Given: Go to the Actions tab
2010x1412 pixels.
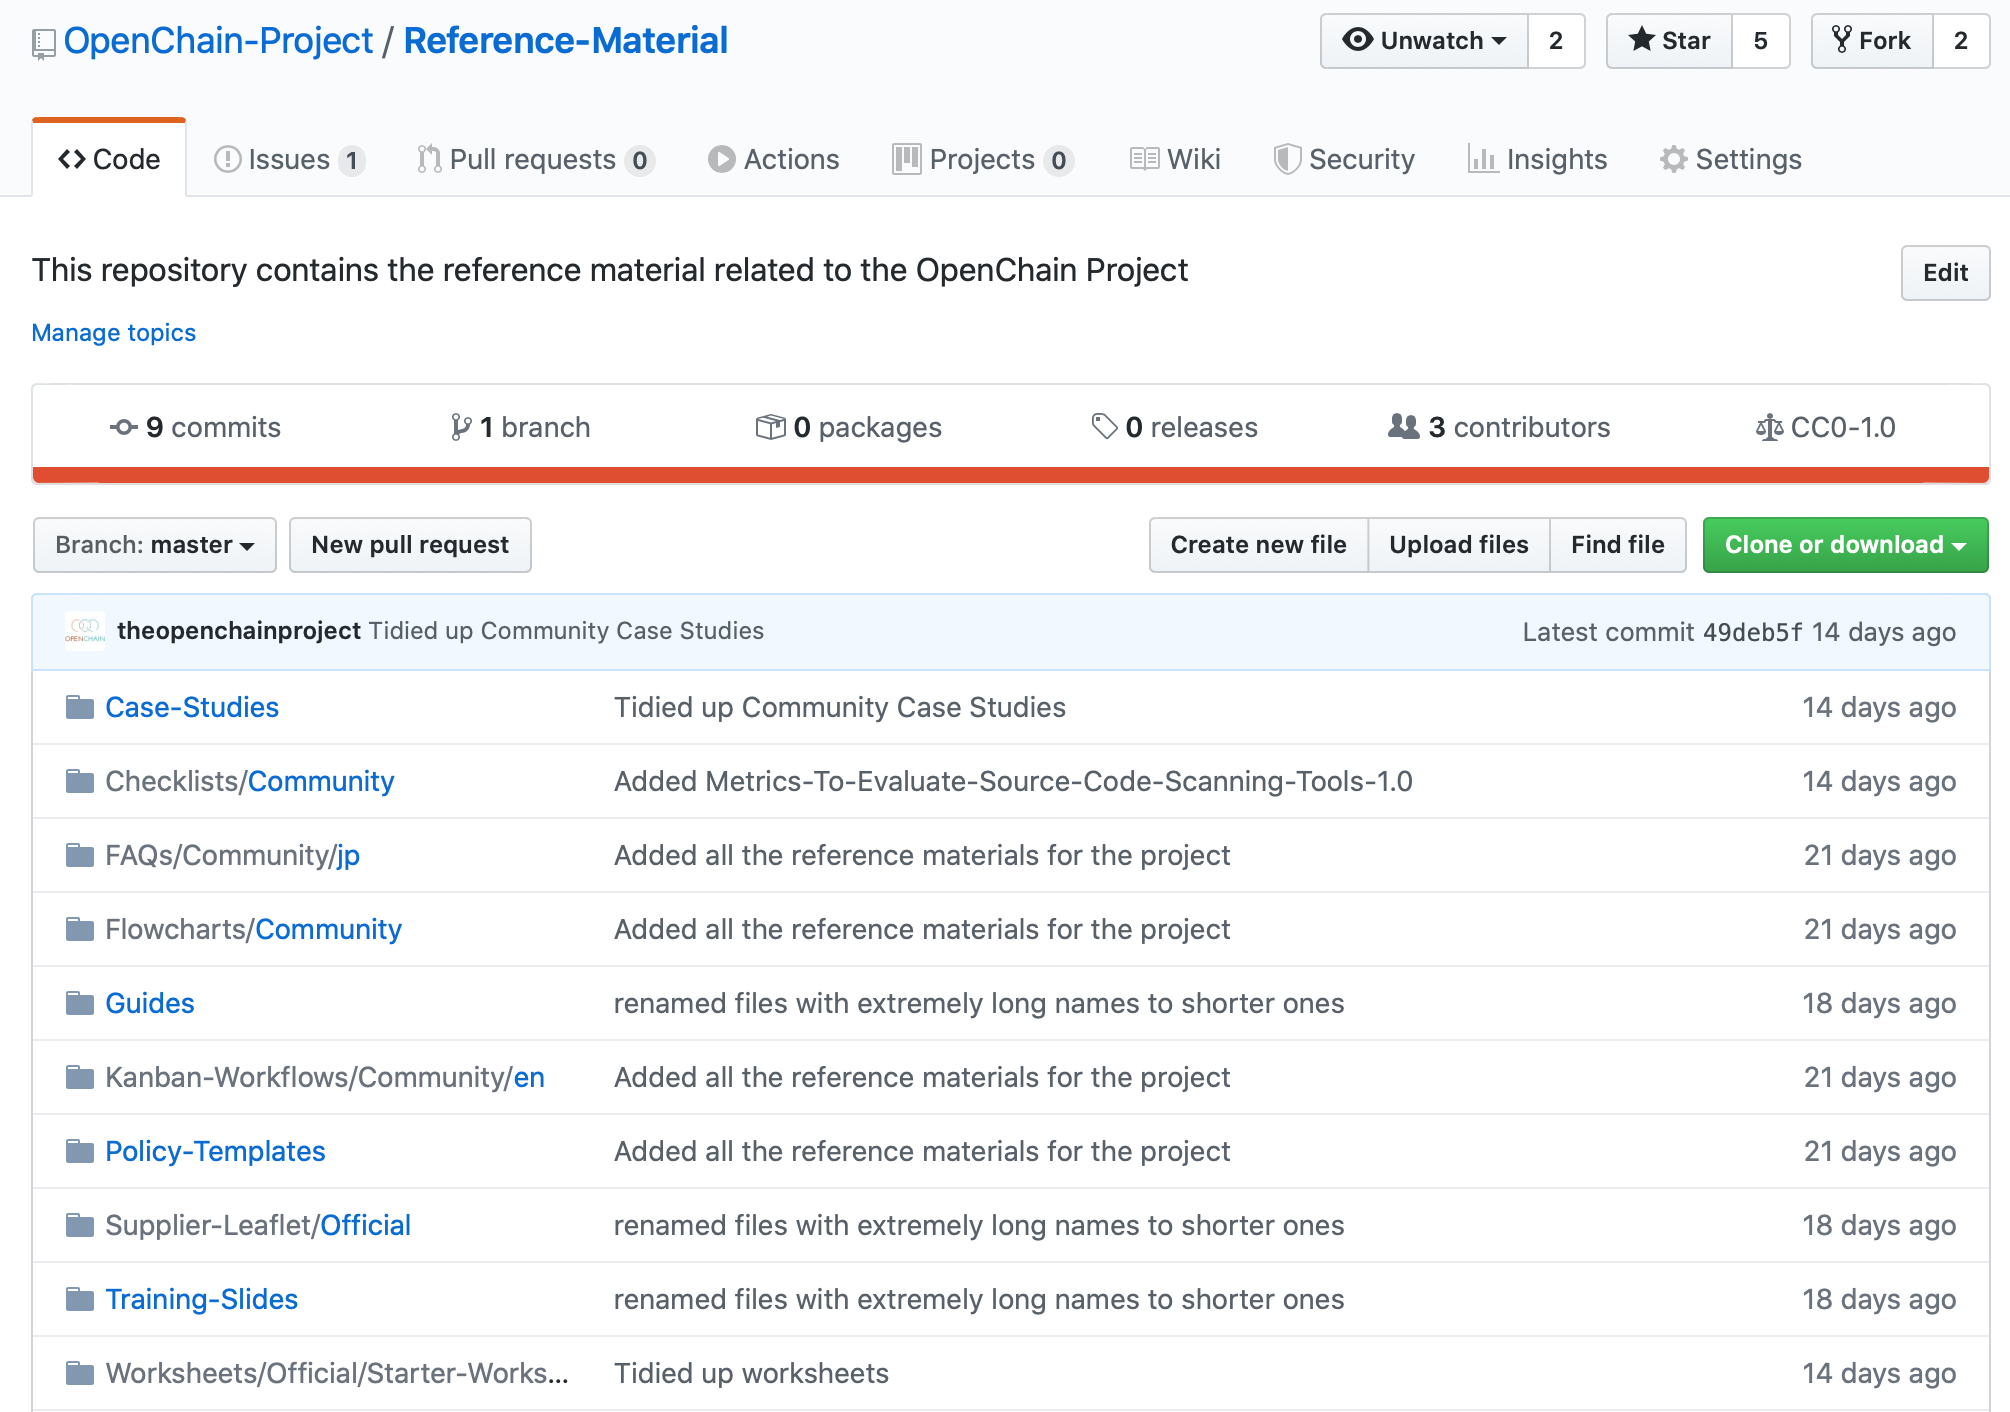Looking at the screenshot, I should [x=774, y=159].
